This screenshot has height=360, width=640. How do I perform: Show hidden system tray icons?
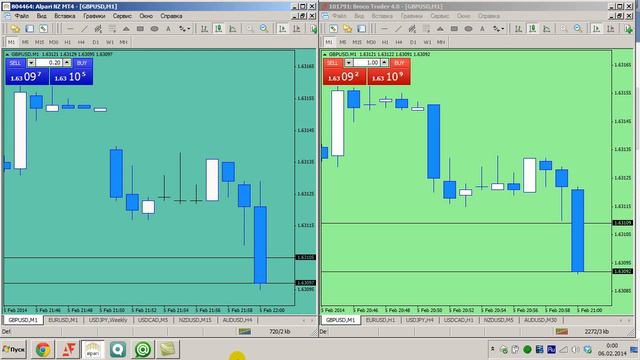(492, 349)
